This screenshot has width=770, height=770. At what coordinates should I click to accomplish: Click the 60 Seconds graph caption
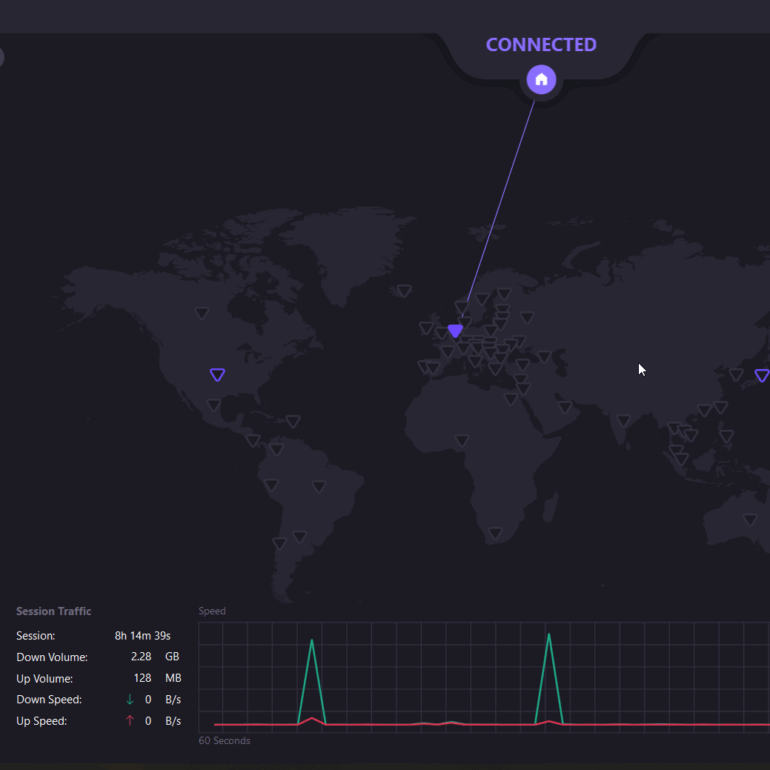coord(224,741)
